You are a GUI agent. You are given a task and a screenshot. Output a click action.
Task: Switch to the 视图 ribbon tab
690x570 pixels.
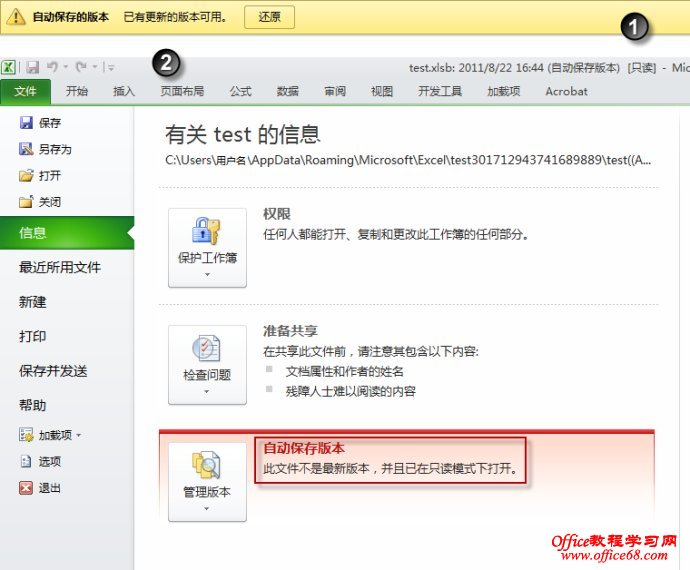(x=382, y=91)
